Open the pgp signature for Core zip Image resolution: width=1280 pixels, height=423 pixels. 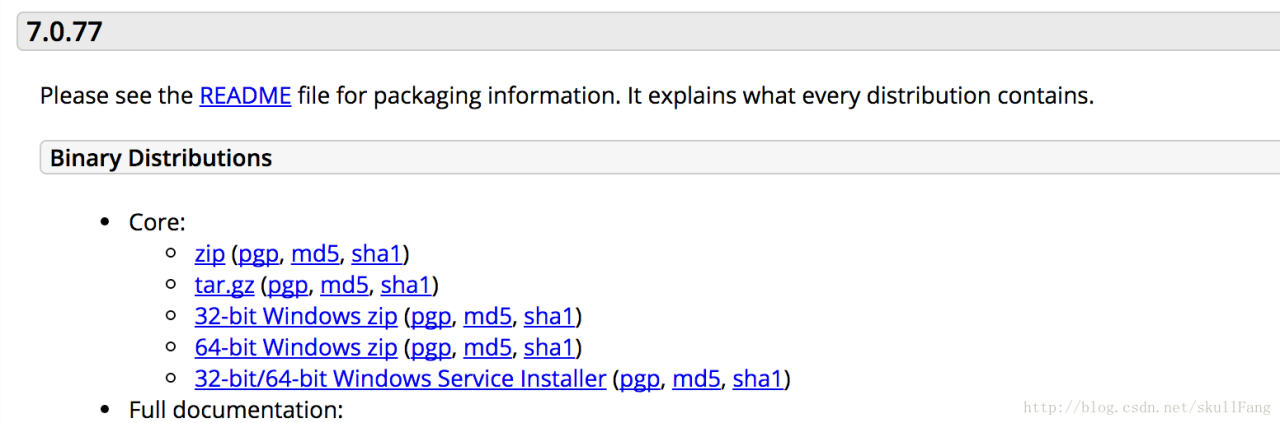[x=258, y=254]
